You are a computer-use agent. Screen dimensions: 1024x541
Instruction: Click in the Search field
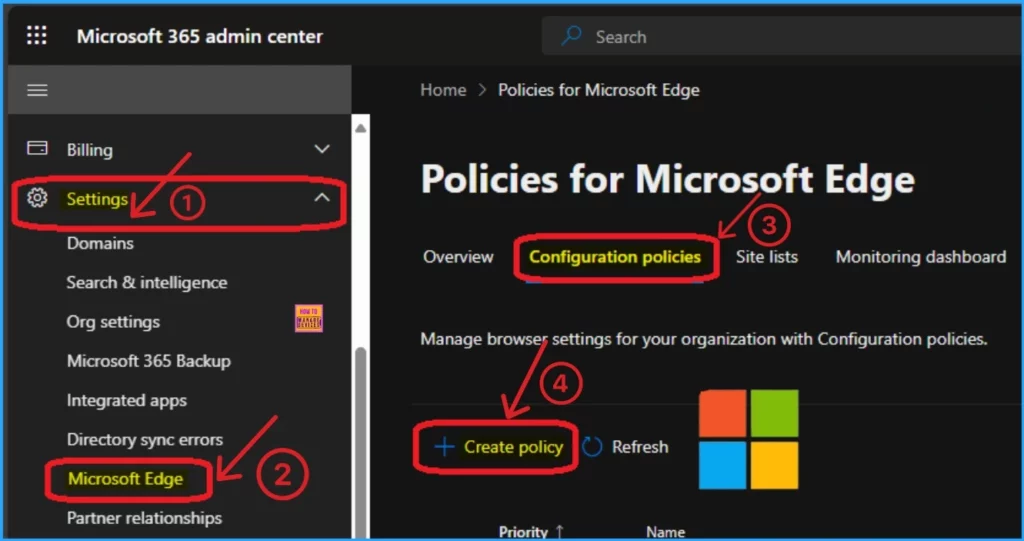tap(782, 37)
